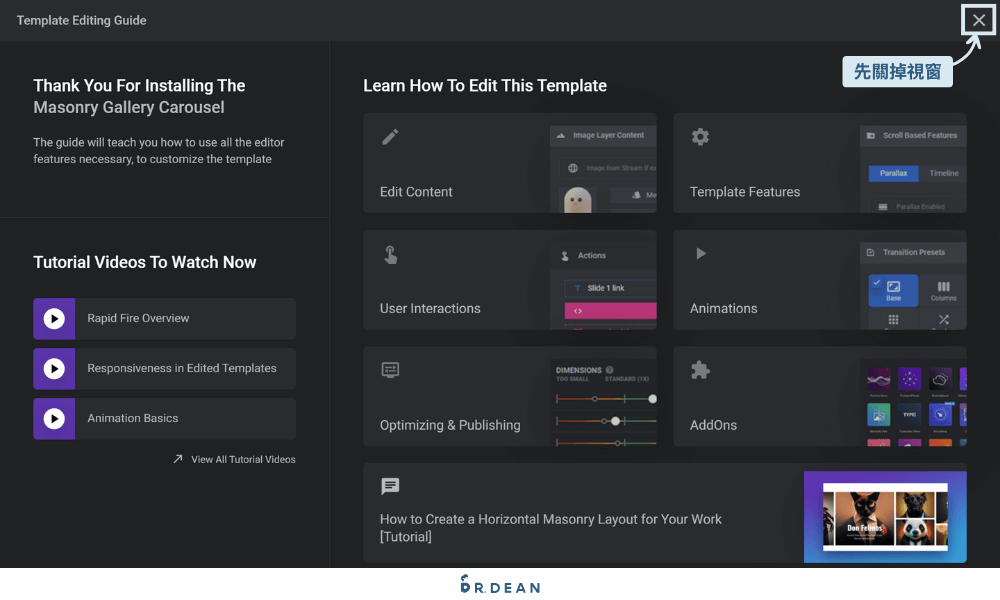Click the play triangle icon on Animations card

pos(700,254)
